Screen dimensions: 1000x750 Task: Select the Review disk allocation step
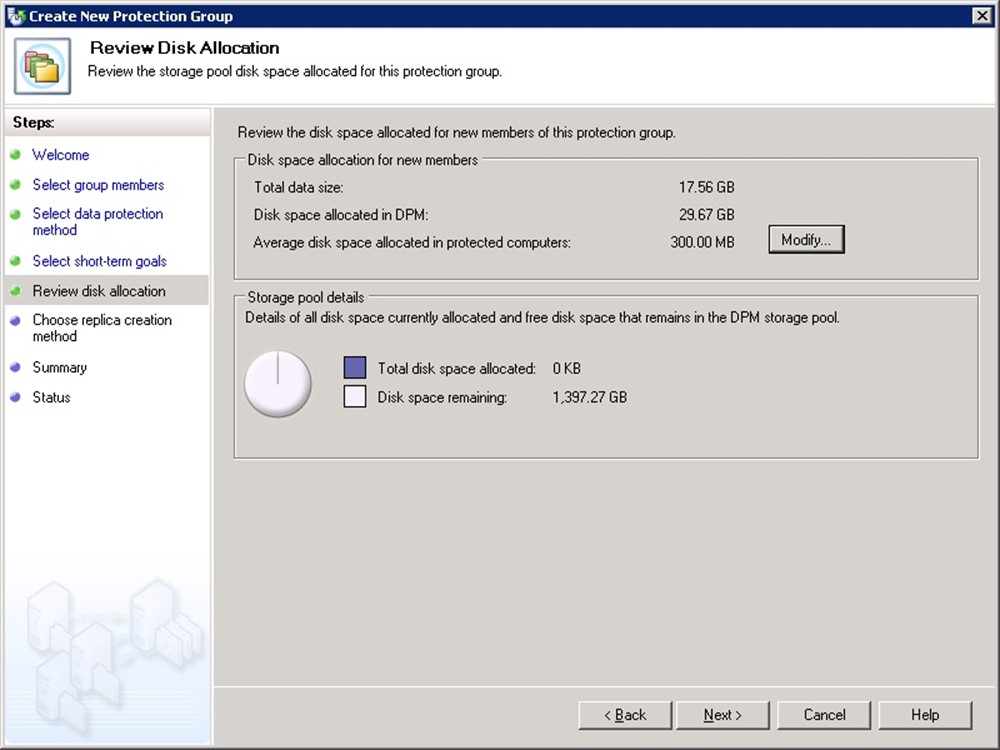(99, 291)
